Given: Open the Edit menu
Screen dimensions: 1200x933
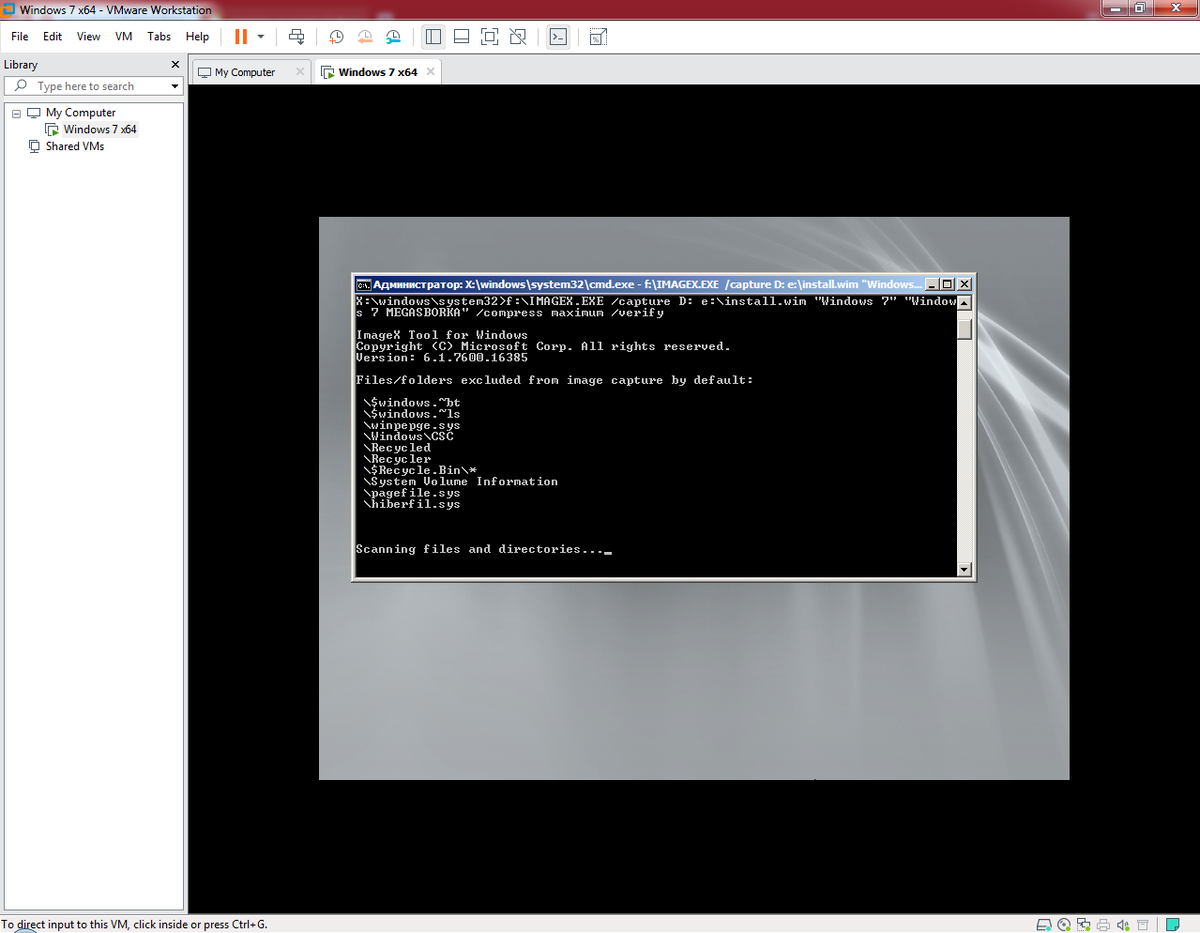Looking at the screenshot, I should tap(52, 36).
